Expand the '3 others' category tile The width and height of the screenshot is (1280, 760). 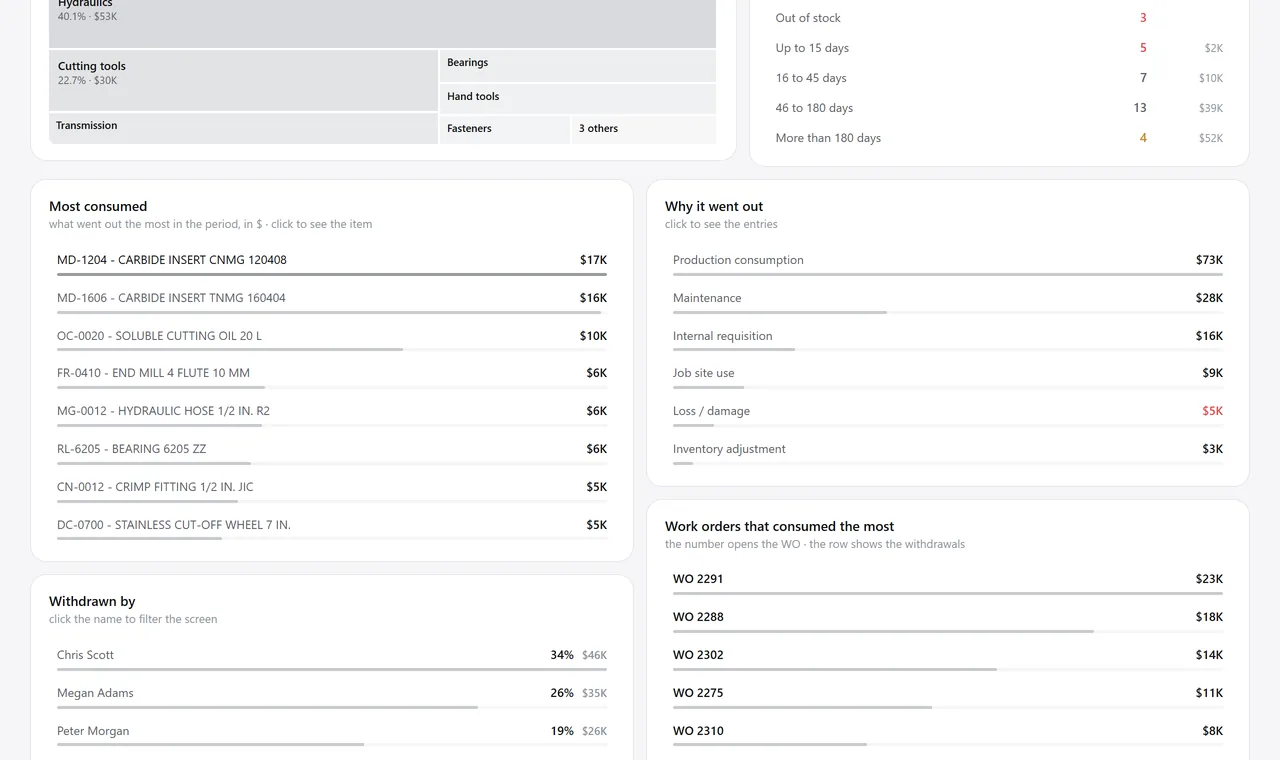pyautogui.click(x=644, y=129)
